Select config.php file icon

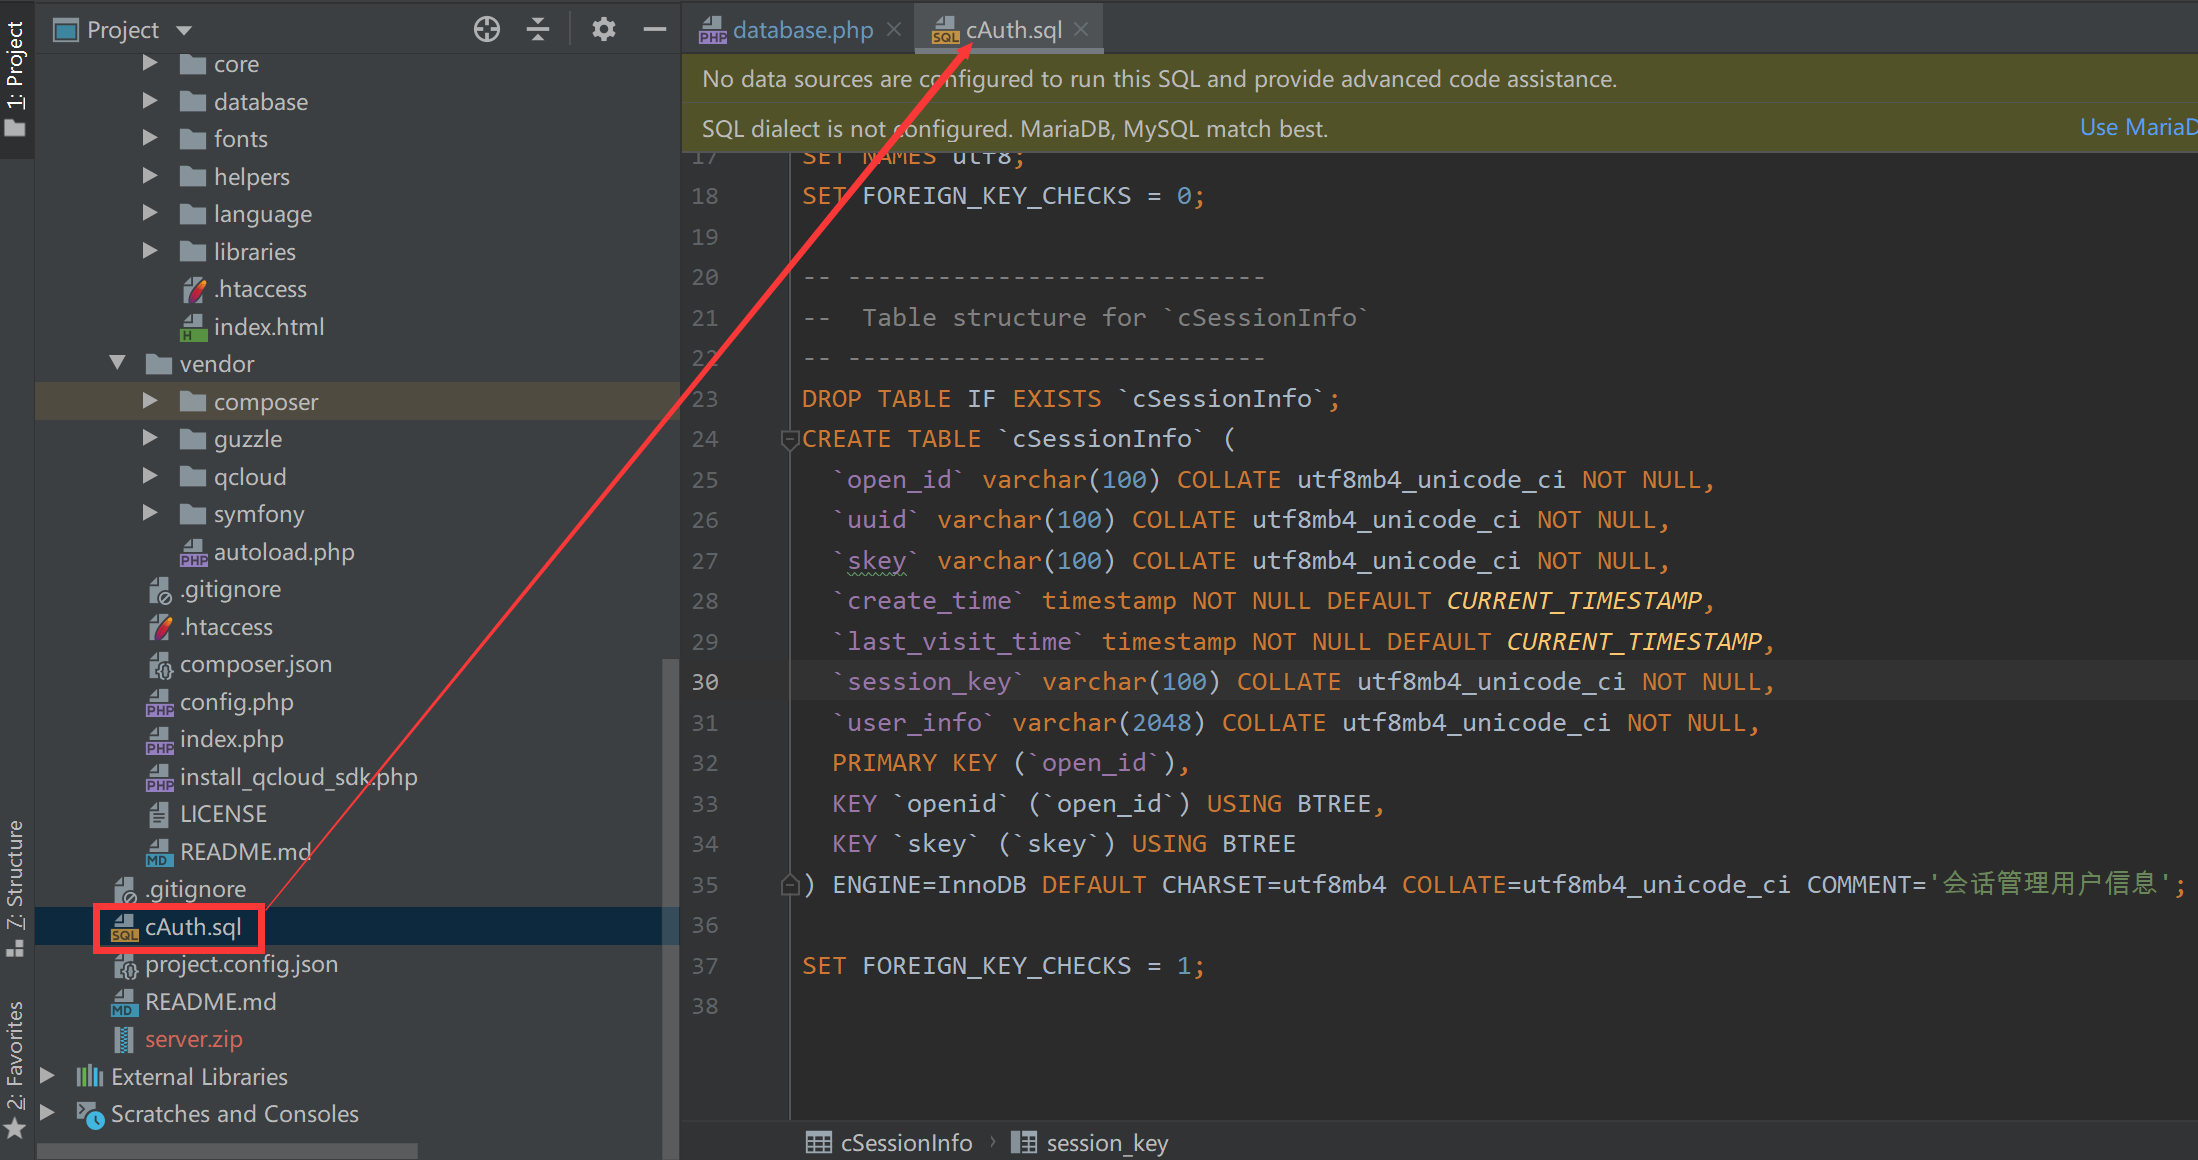(x=160, y=702)
